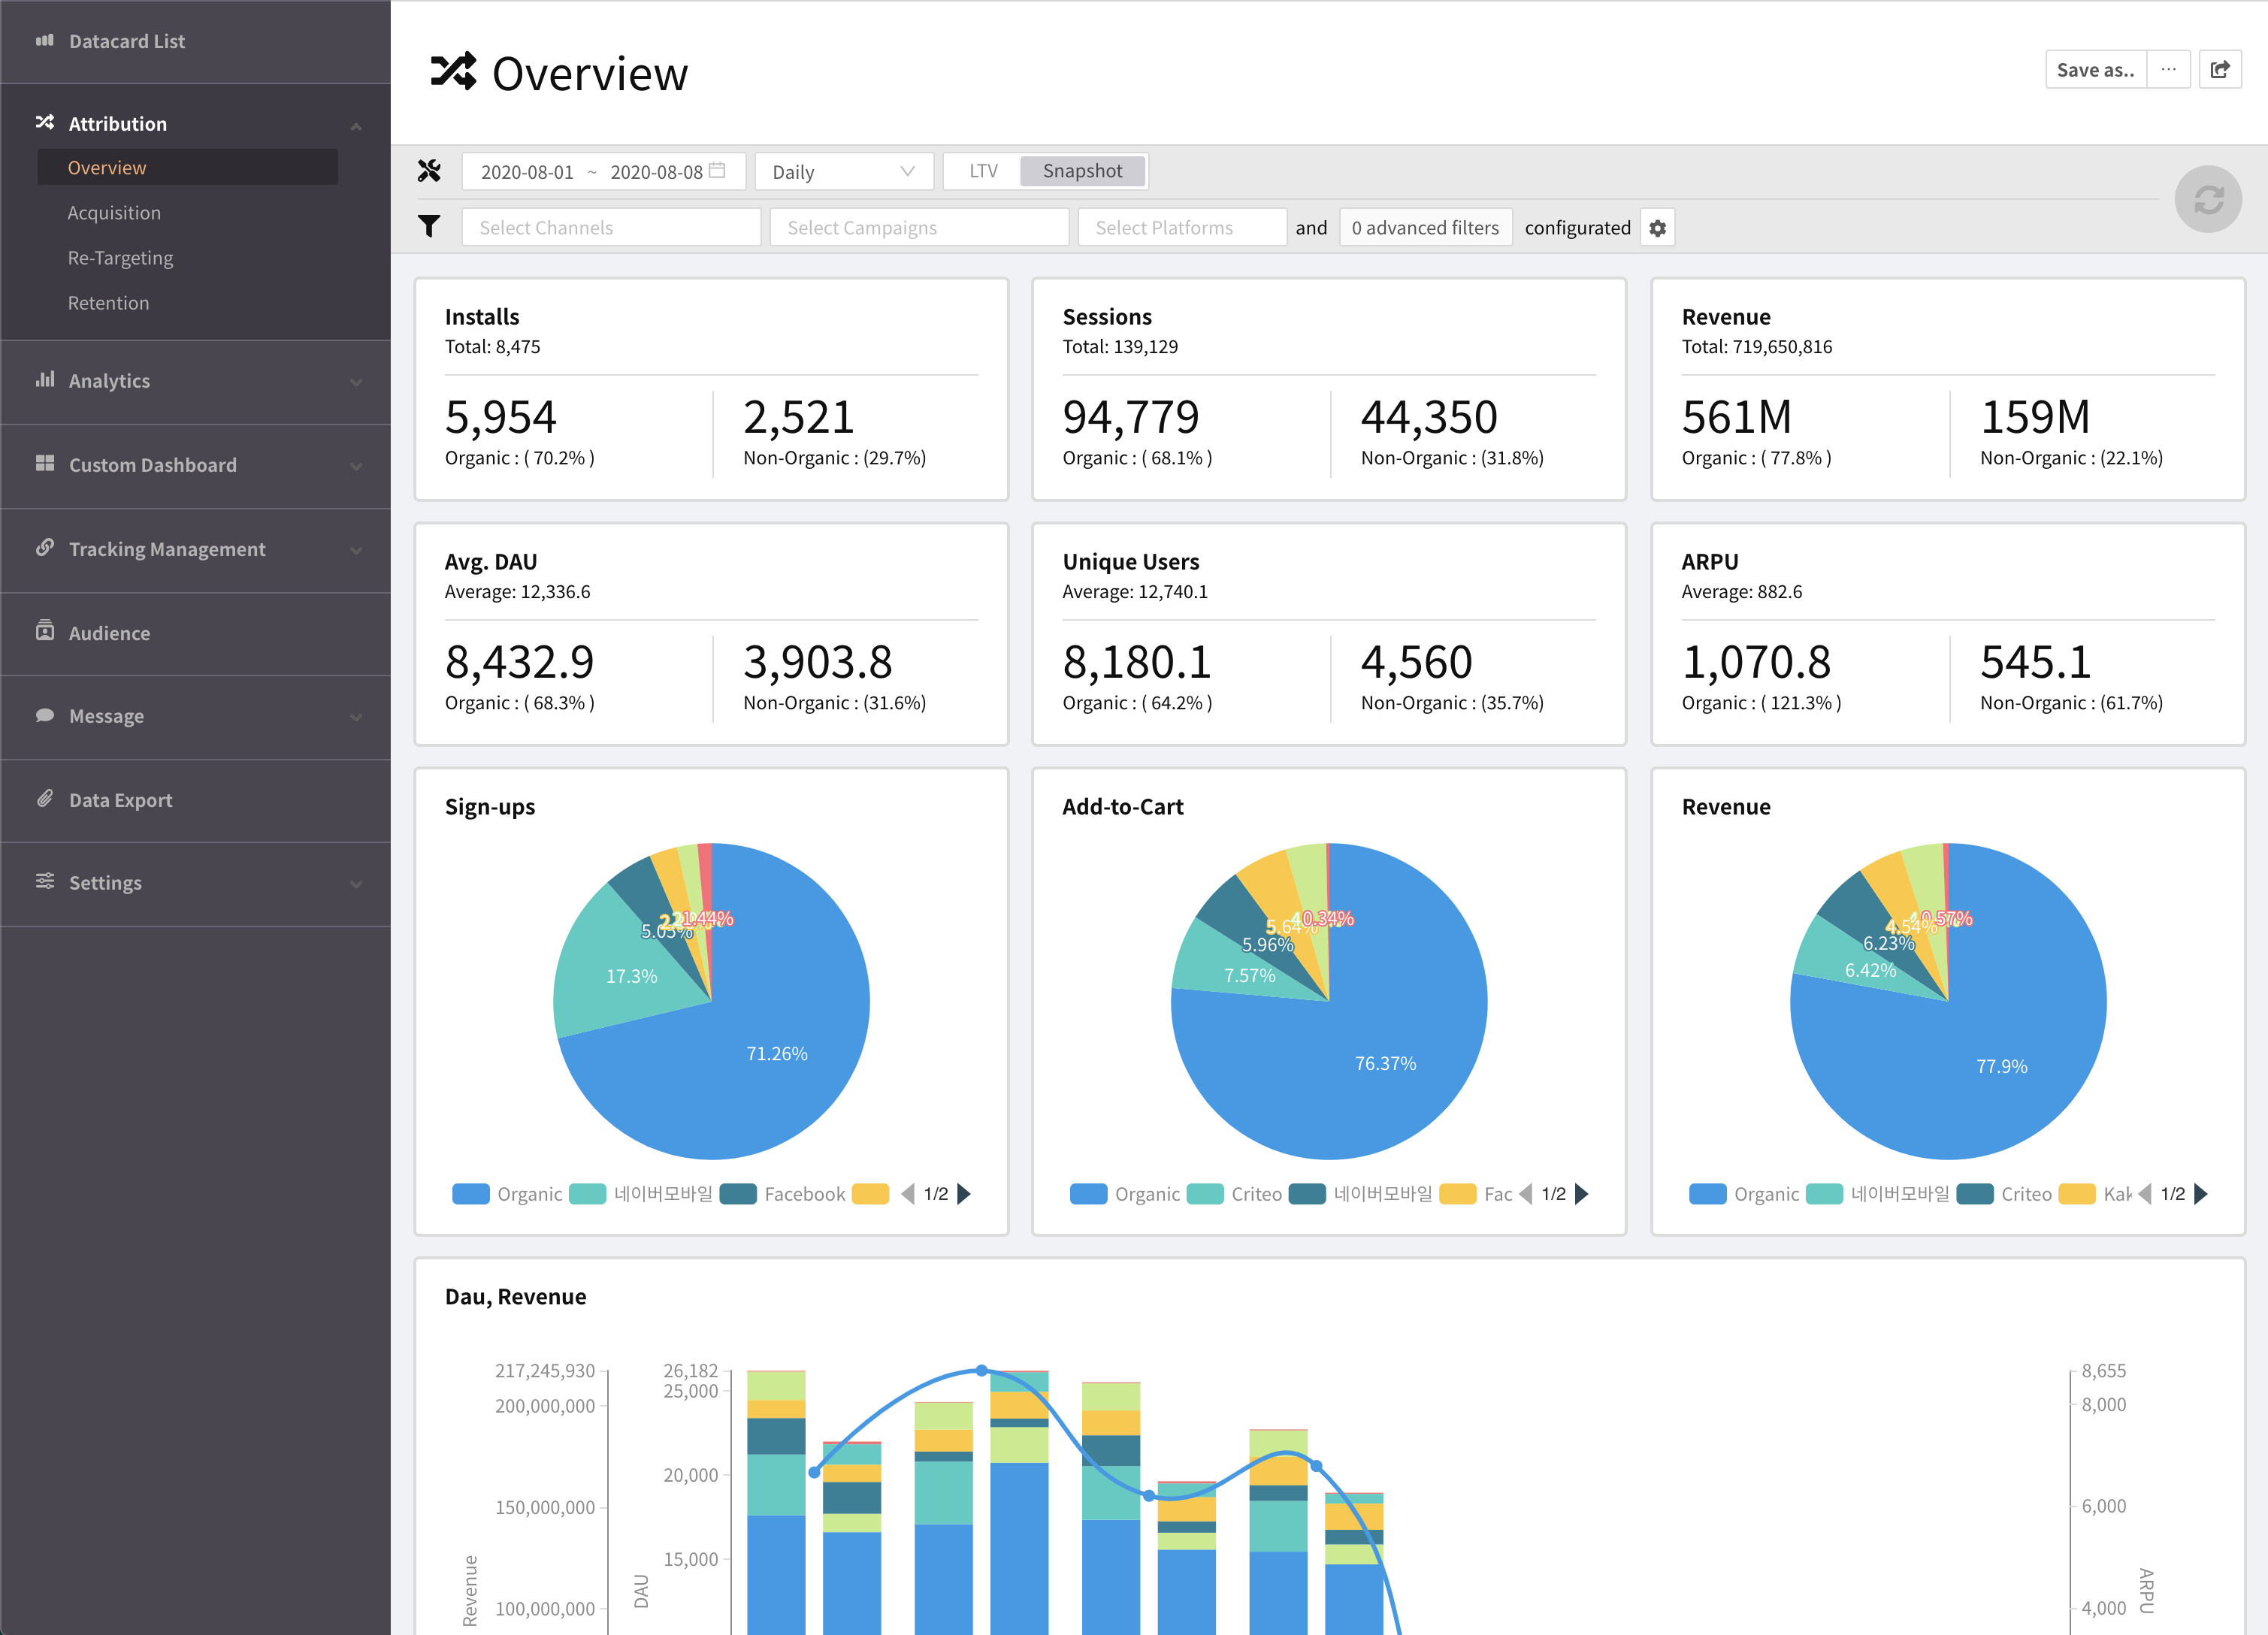Go to next page of Sign-ups legend
This screenshot has height=1635, width=2268.
964,1194
